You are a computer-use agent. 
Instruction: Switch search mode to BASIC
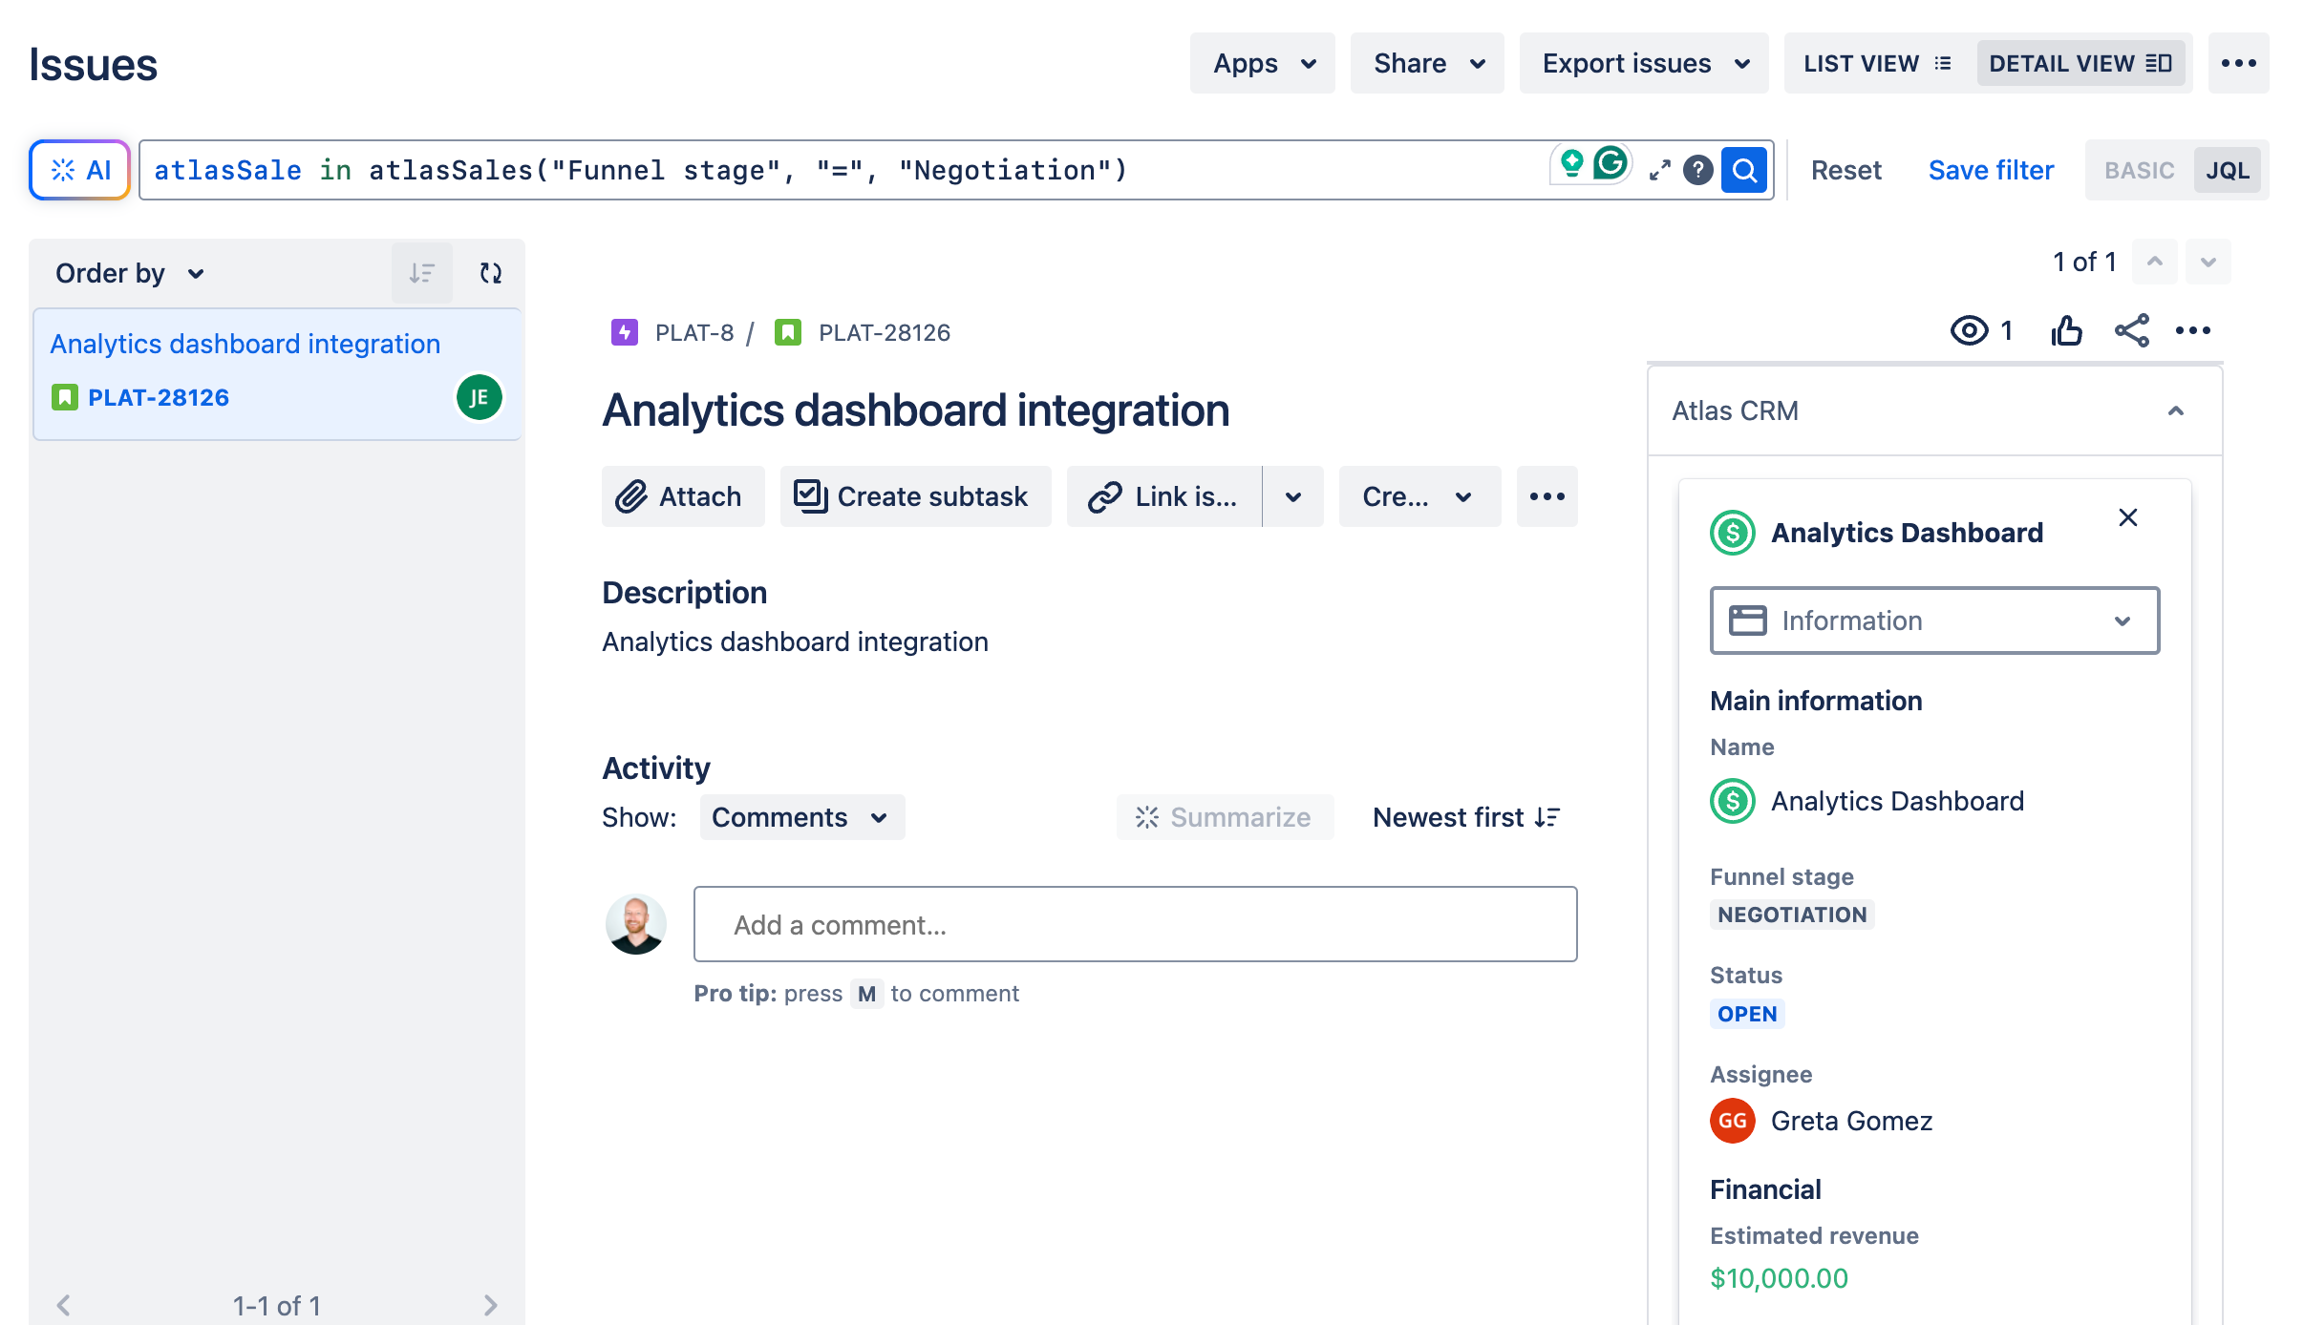2138,170
